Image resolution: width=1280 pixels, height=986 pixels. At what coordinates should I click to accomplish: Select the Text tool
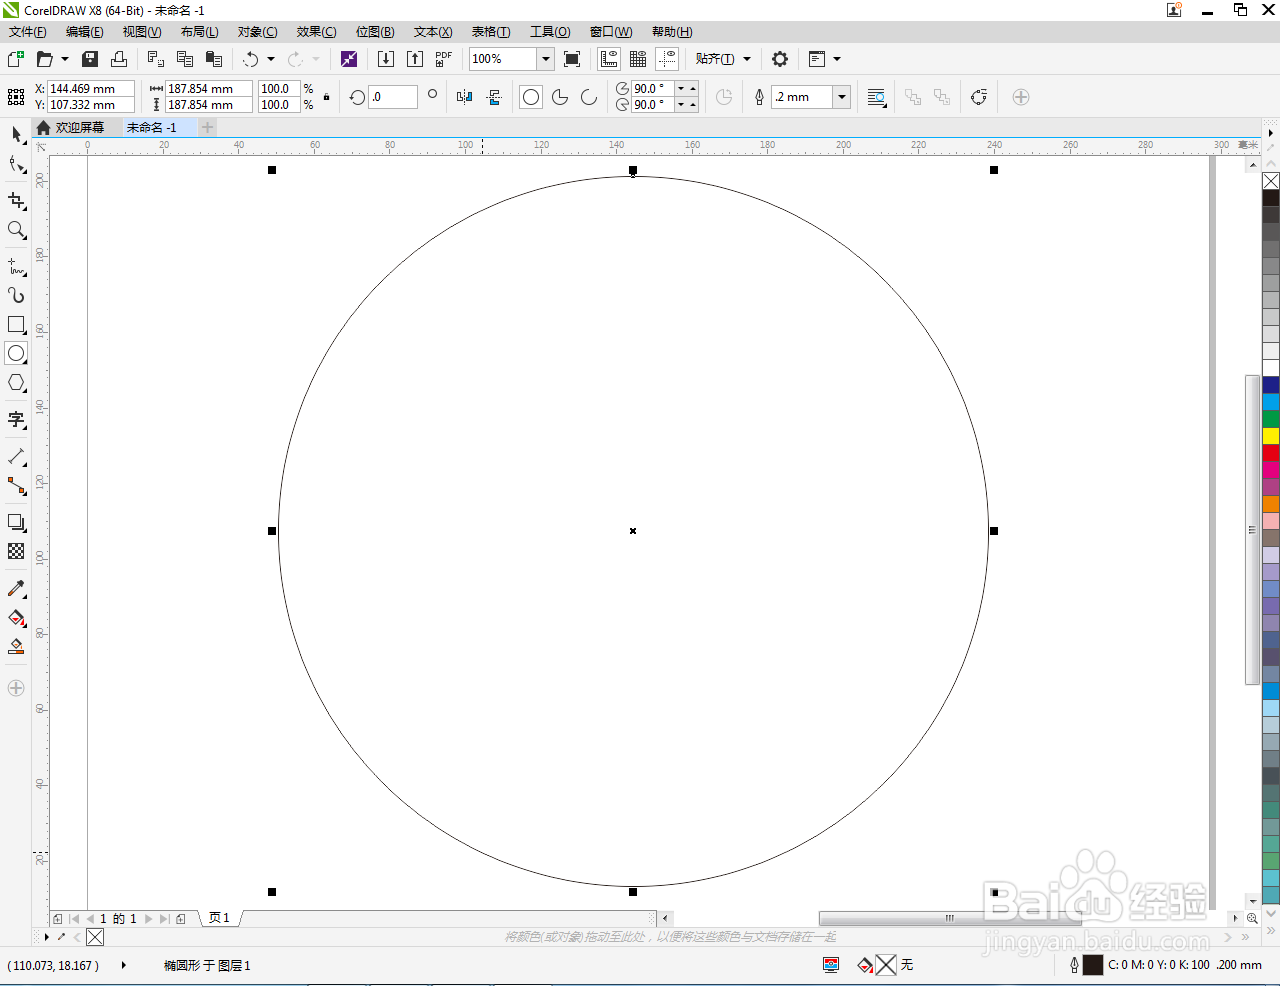tap(16, 419)
